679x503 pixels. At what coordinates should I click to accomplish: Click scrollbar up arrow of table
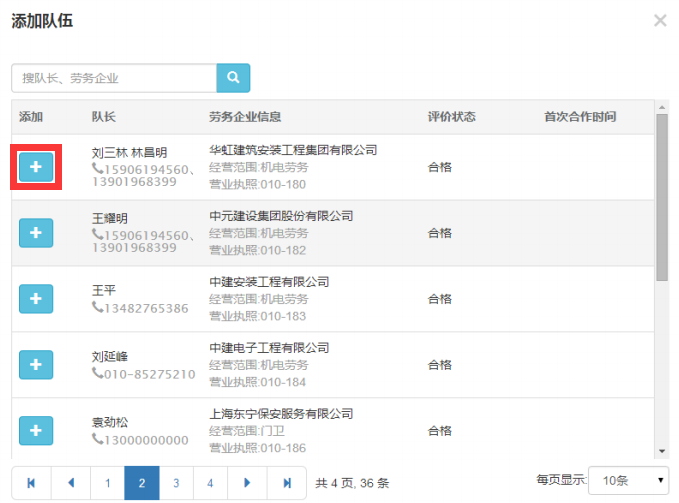662,107
